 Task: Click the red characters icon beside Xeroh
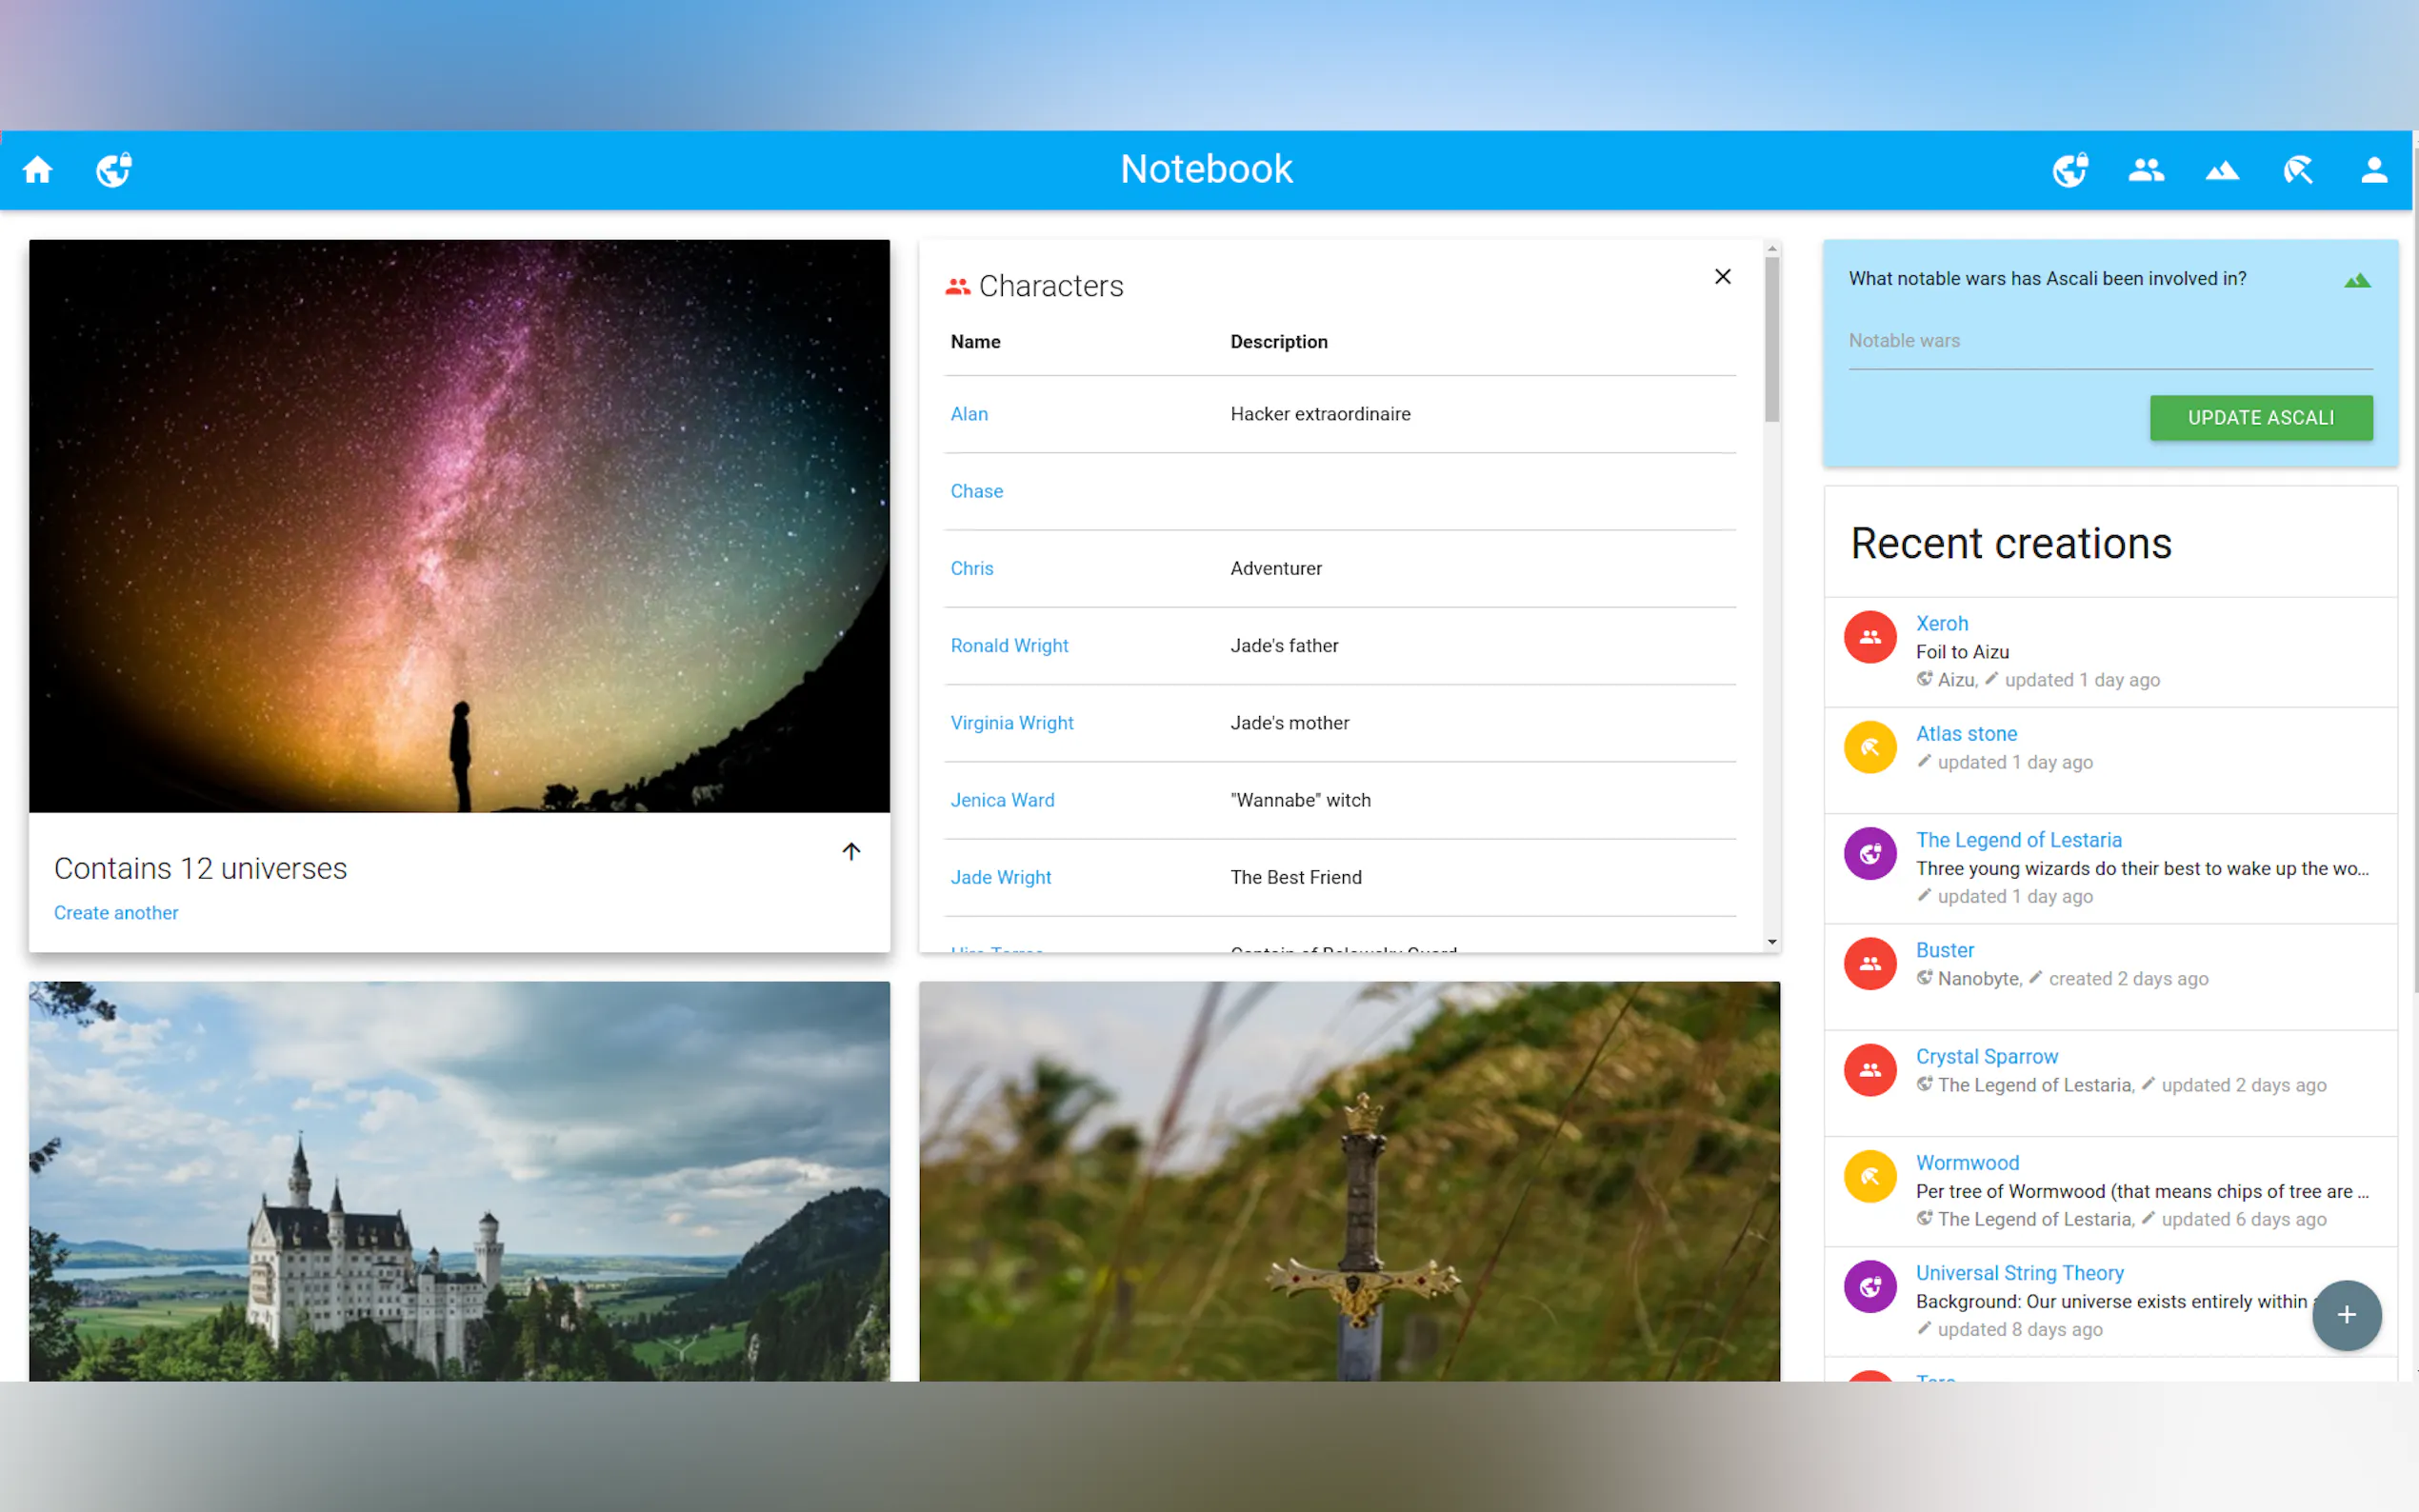[1870, 636]
